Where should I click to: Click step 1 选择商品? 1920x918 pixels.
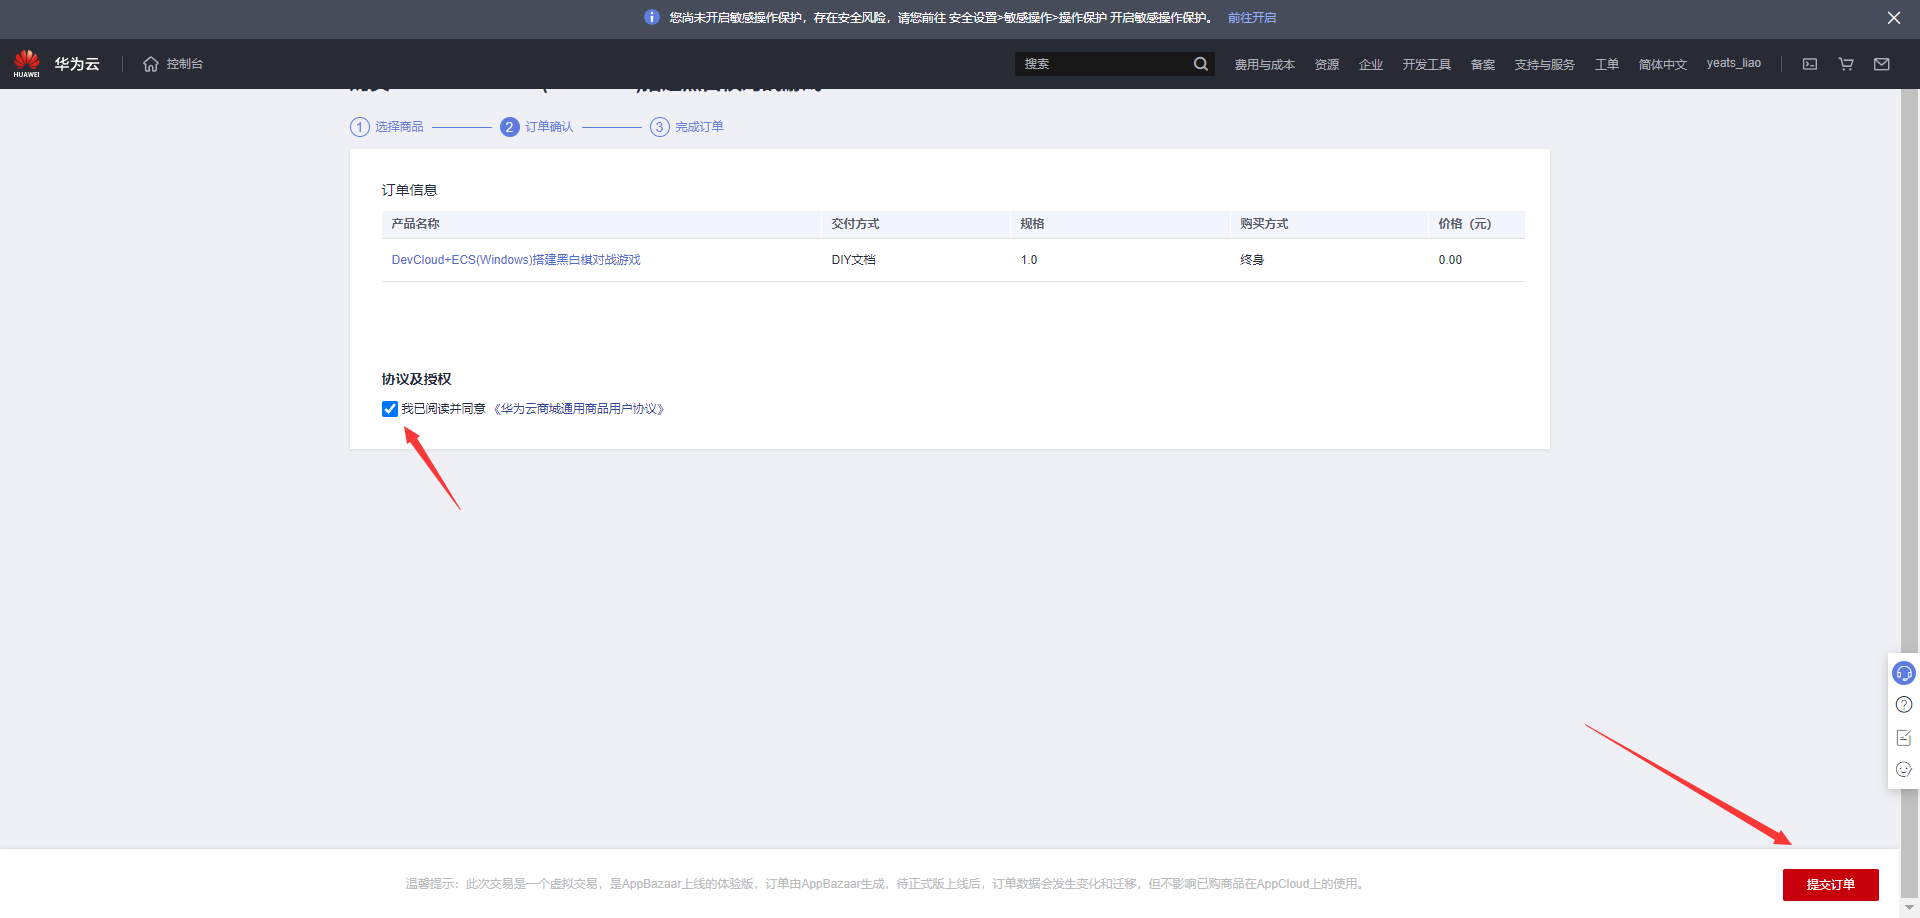tap(387, 127)
